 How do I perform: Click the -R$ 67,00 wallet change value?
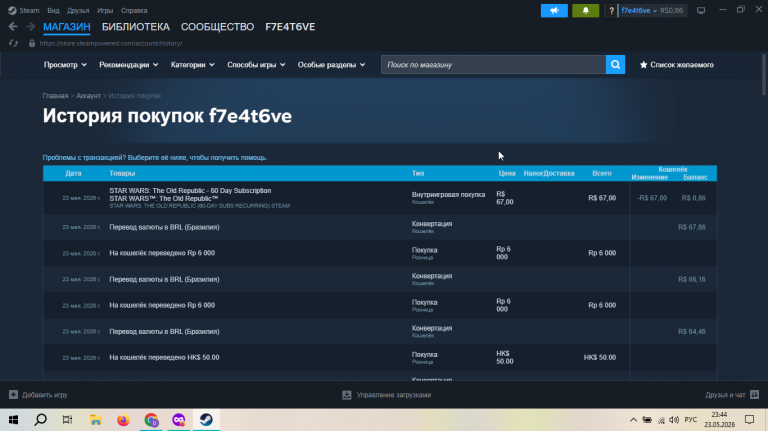pos(652,198)
